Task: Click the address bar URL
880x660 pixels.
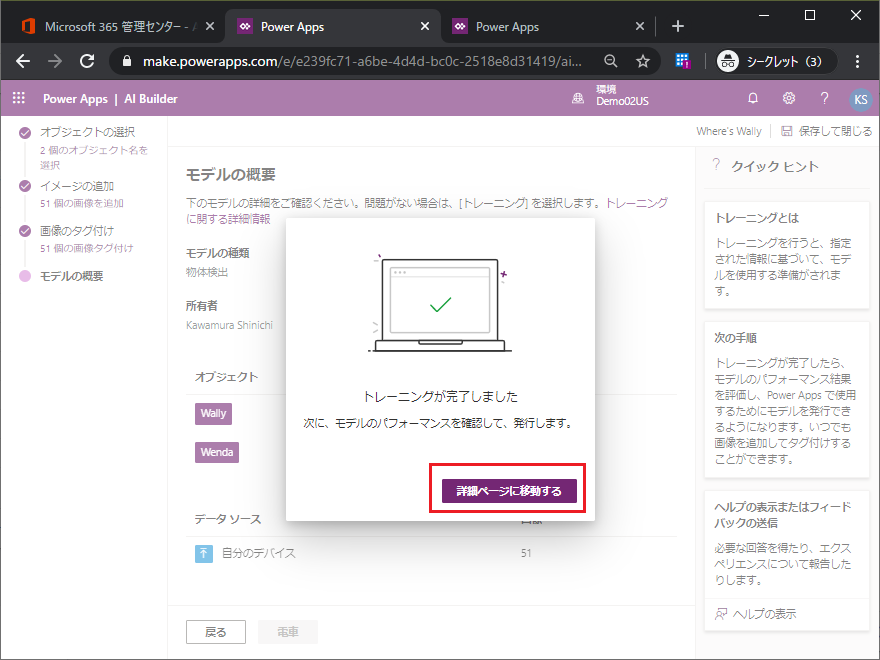Action: 362,61
